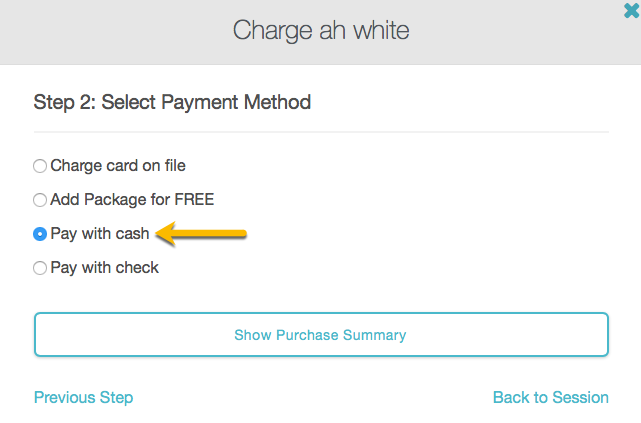Click the selected Pay with cash radio button

[x=40, y=234]
